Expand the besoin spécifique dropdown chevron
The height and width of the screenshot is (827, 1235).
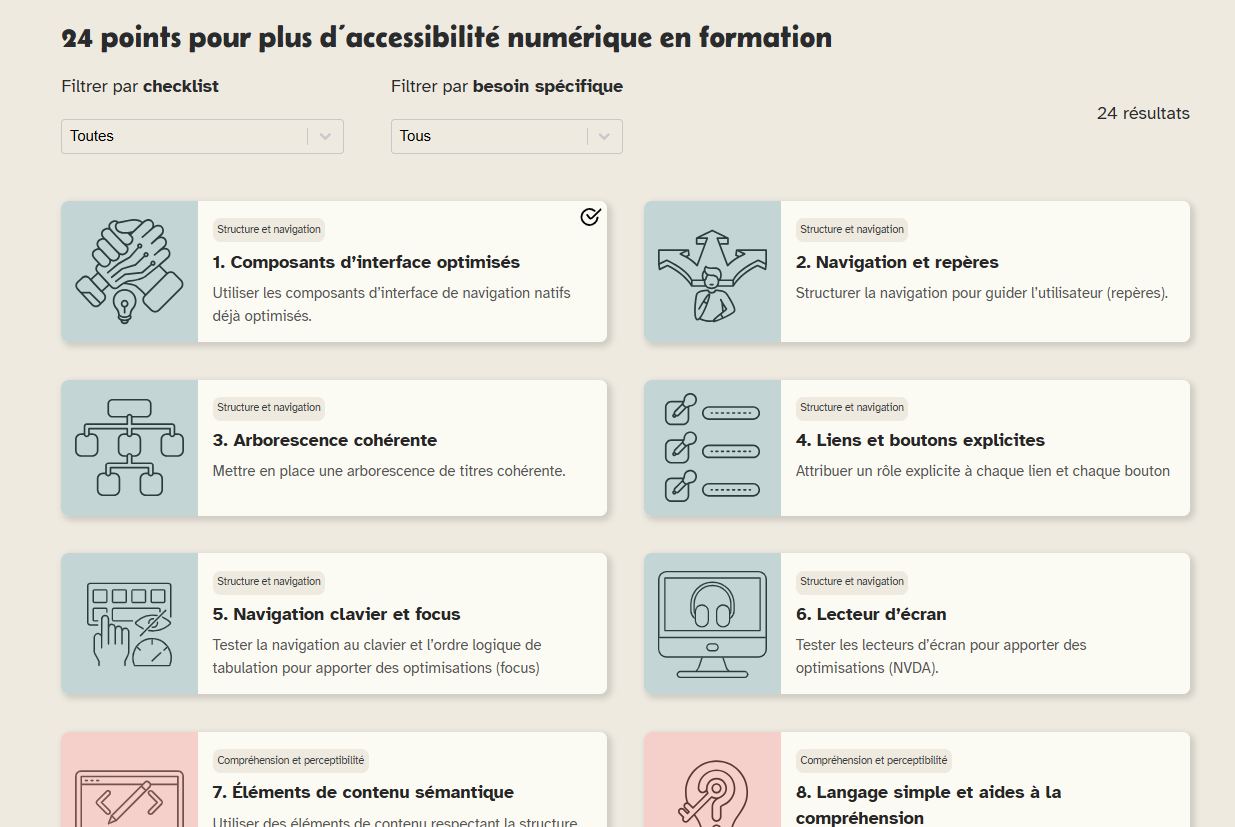604,137
